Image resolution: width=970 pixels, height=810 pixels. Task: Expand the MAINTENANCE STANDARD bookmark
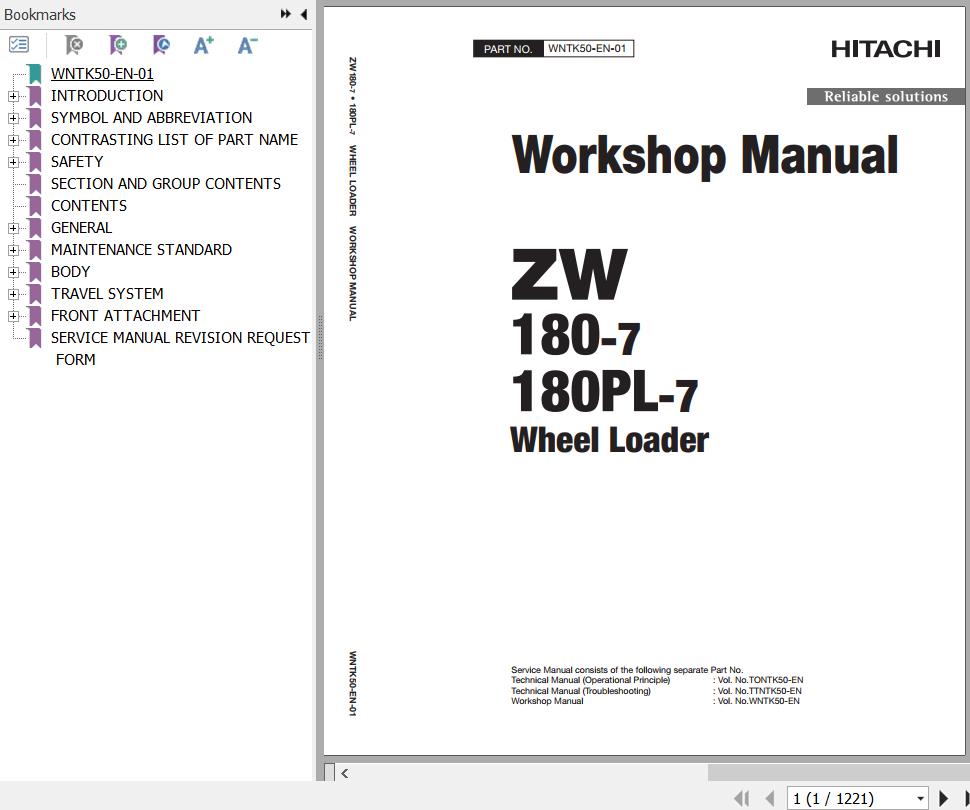tap(13, 250)
